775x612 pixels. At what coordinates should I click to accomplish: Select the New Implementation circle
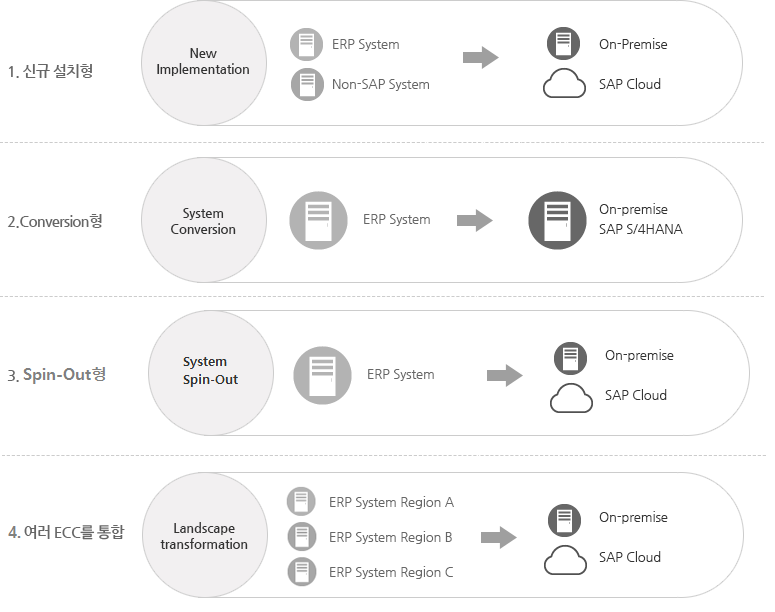(x=204, y=62)
